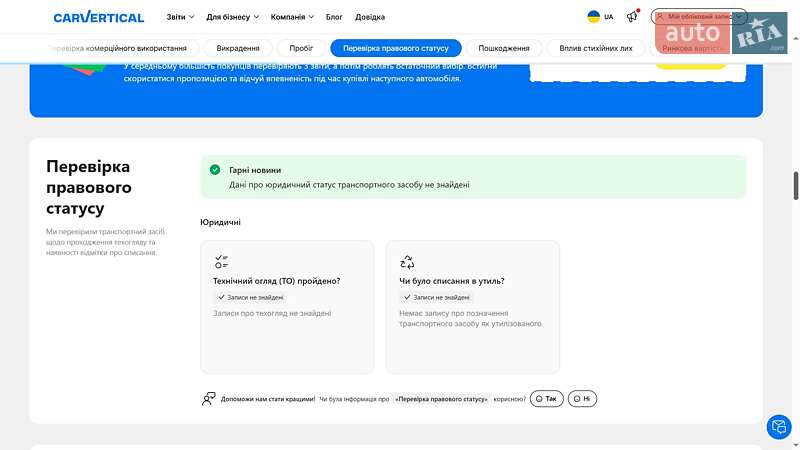Click the scrap recycling icon
This screenshot has width=800, height=450.
click(407, 262)
